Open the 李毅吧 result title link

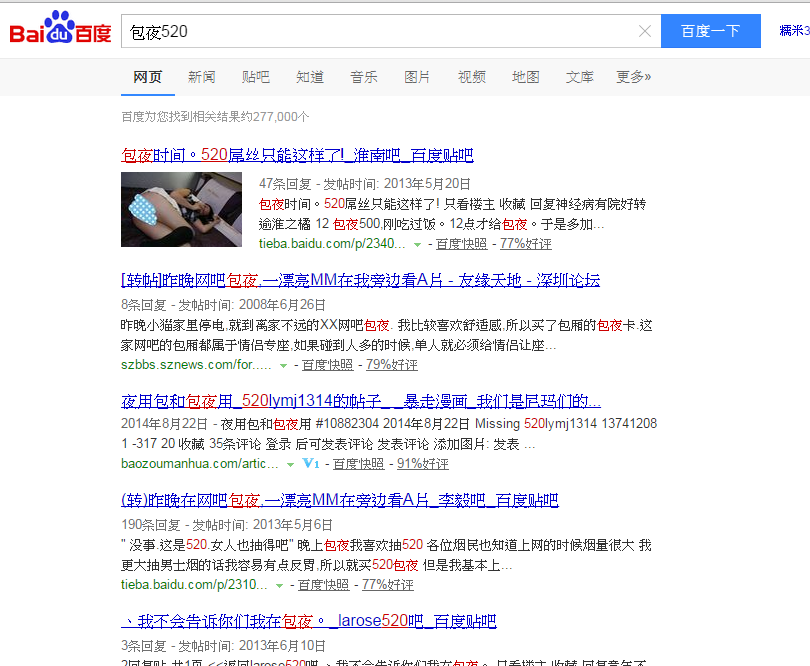[340, 500]
